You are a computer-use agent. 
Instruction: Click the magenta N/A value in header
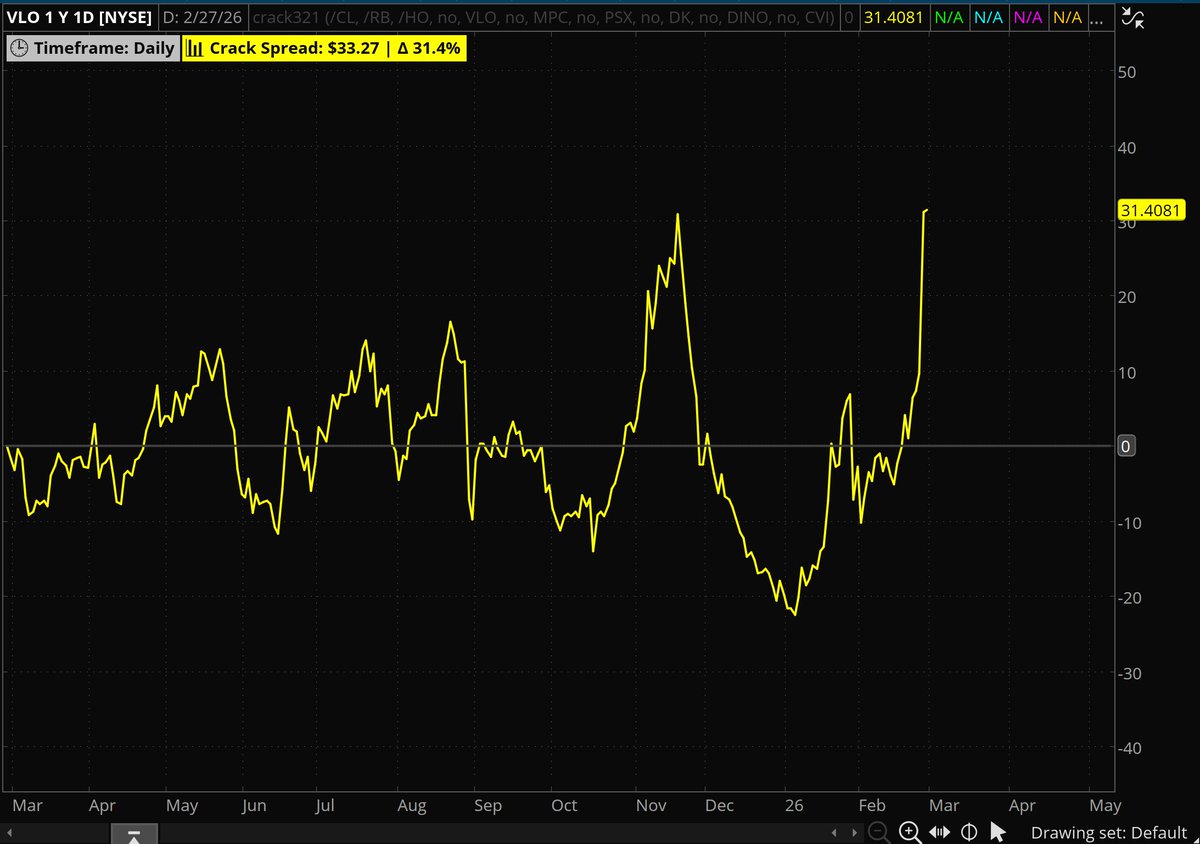tap(1027, 17)
